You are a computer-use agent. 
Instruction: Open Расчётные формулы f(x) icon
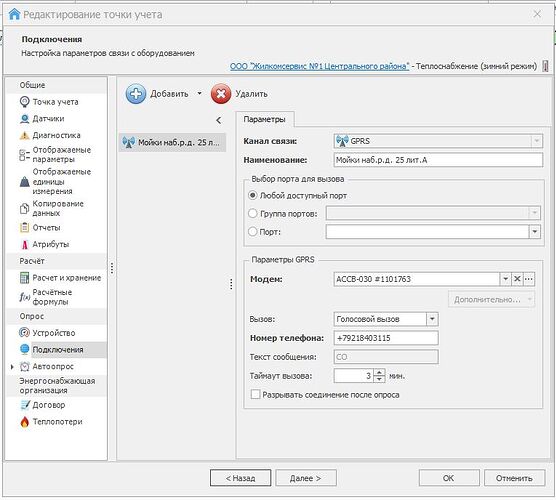24,297
